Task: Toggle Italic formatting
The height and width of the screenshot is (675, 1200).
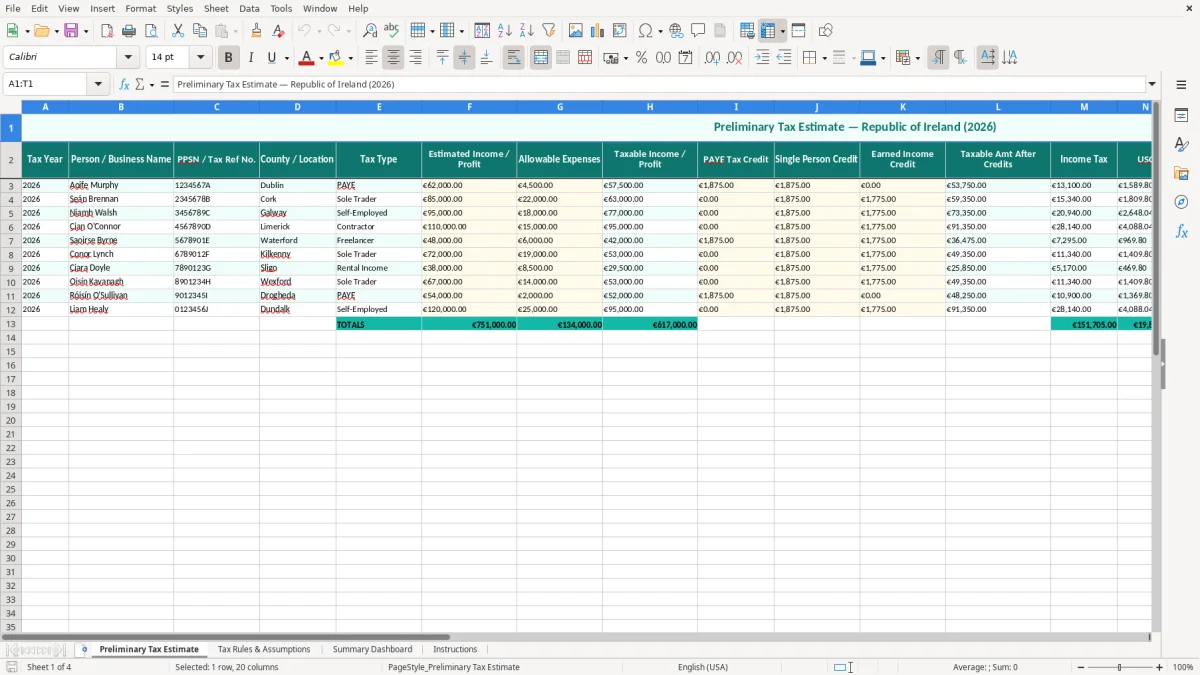Action: click(x=251, y=58)
